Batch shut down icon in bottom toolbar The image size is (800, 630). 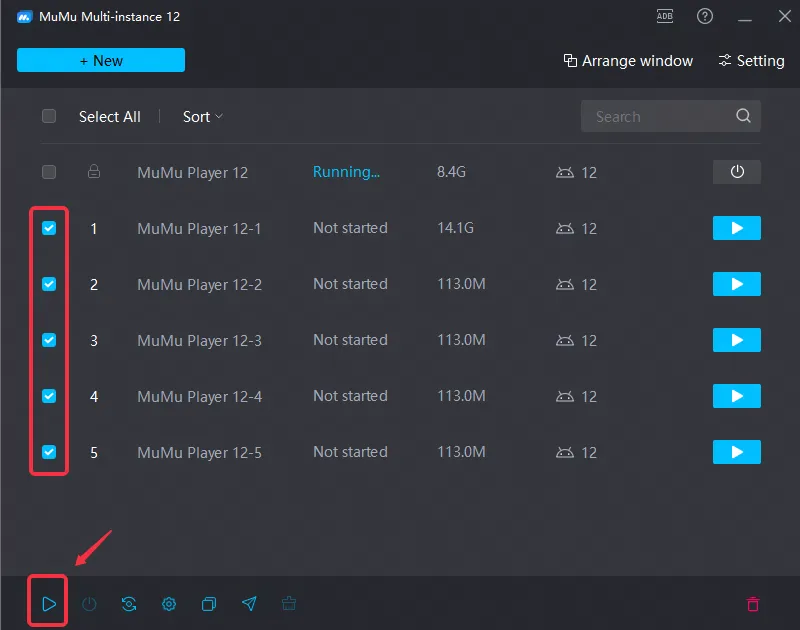coord(89,604)
